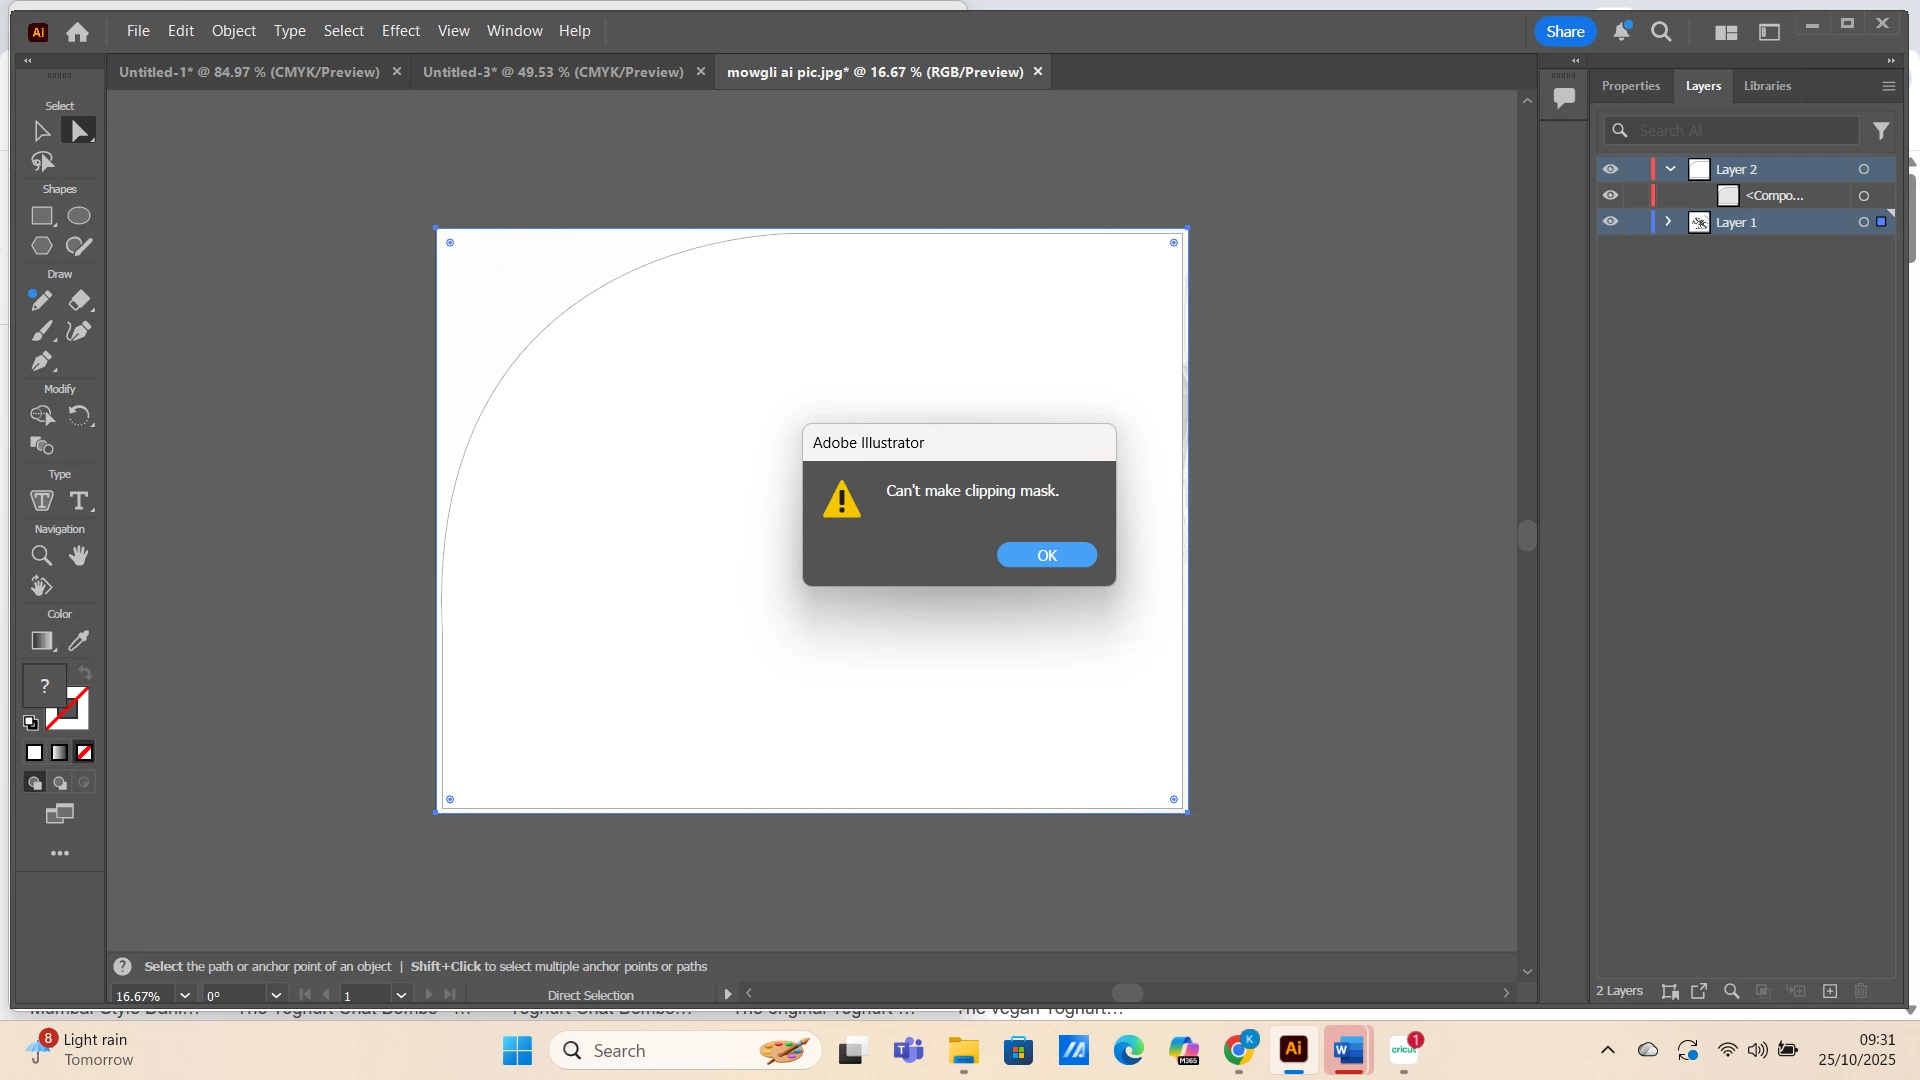Open the zoom level dropdown
This screenshot has height=1080, width=1920.
(x=185, y=996)
